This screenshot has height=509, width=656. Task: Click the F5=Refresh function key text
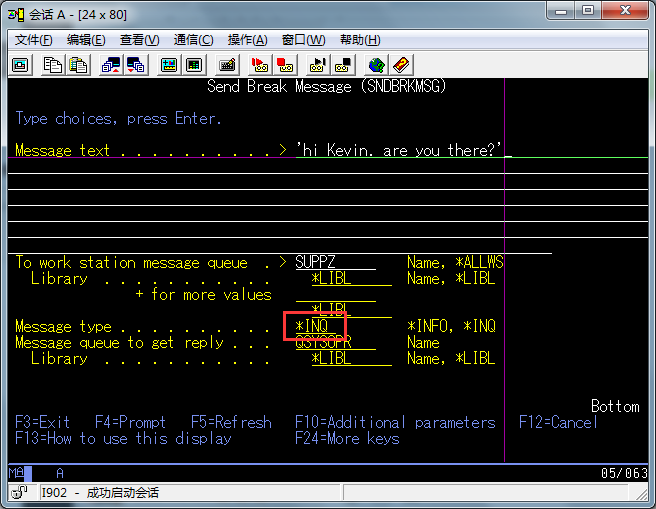(x=231, y=422)
